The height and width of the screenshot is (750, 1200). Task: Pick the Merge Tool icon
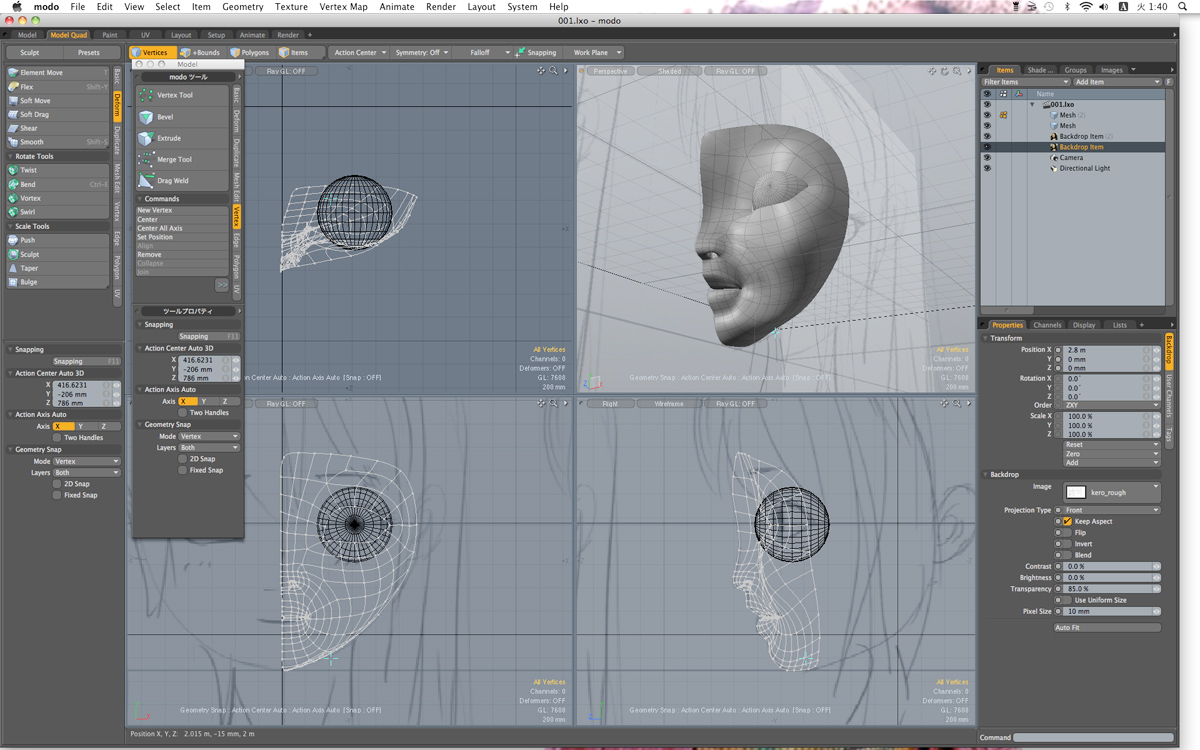coord(146,159)
